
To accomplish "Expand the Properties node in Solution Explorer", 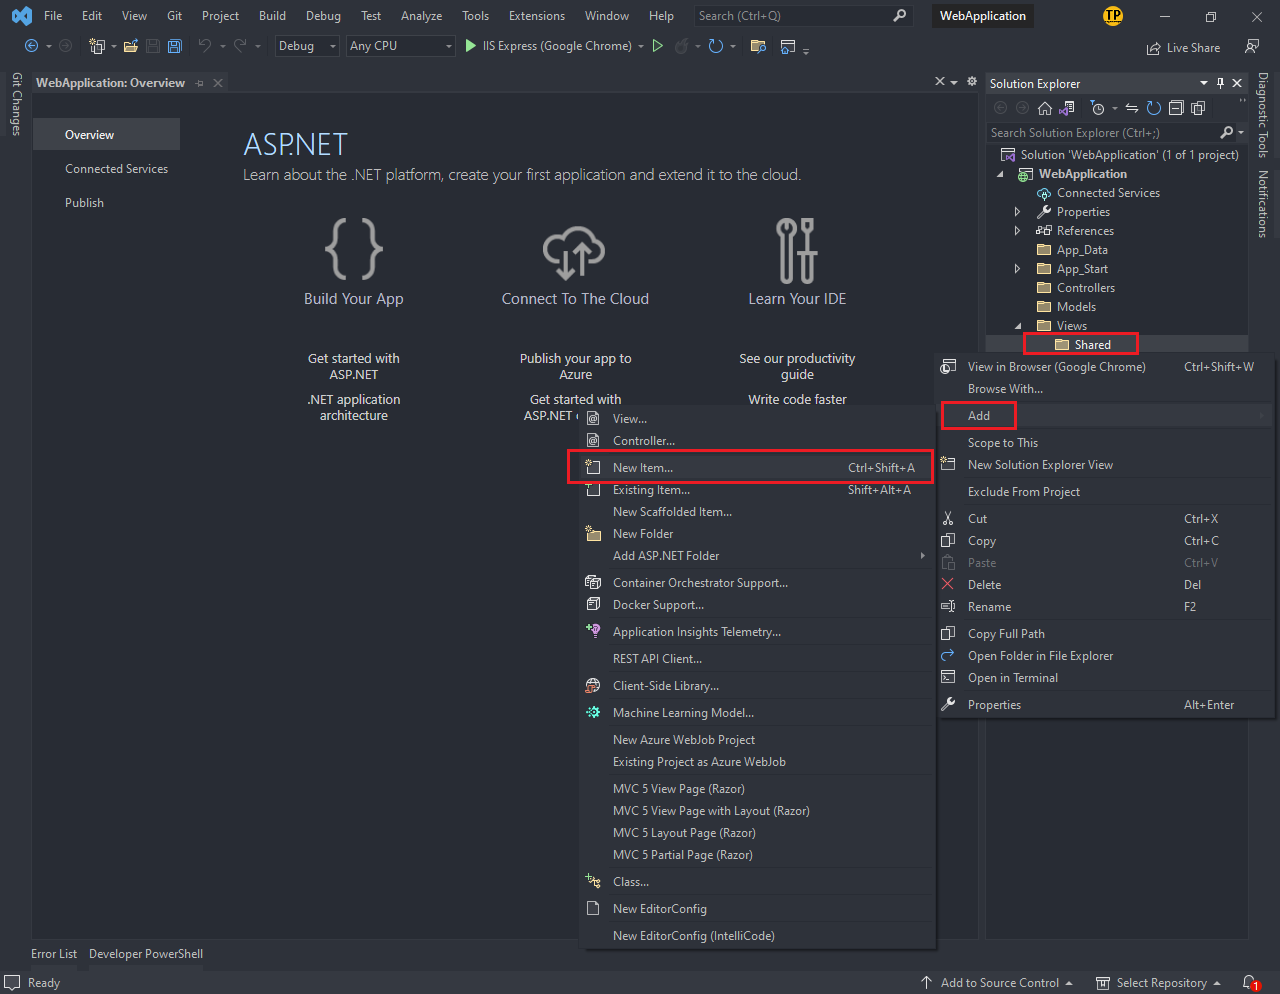I will pos(1017,212).
